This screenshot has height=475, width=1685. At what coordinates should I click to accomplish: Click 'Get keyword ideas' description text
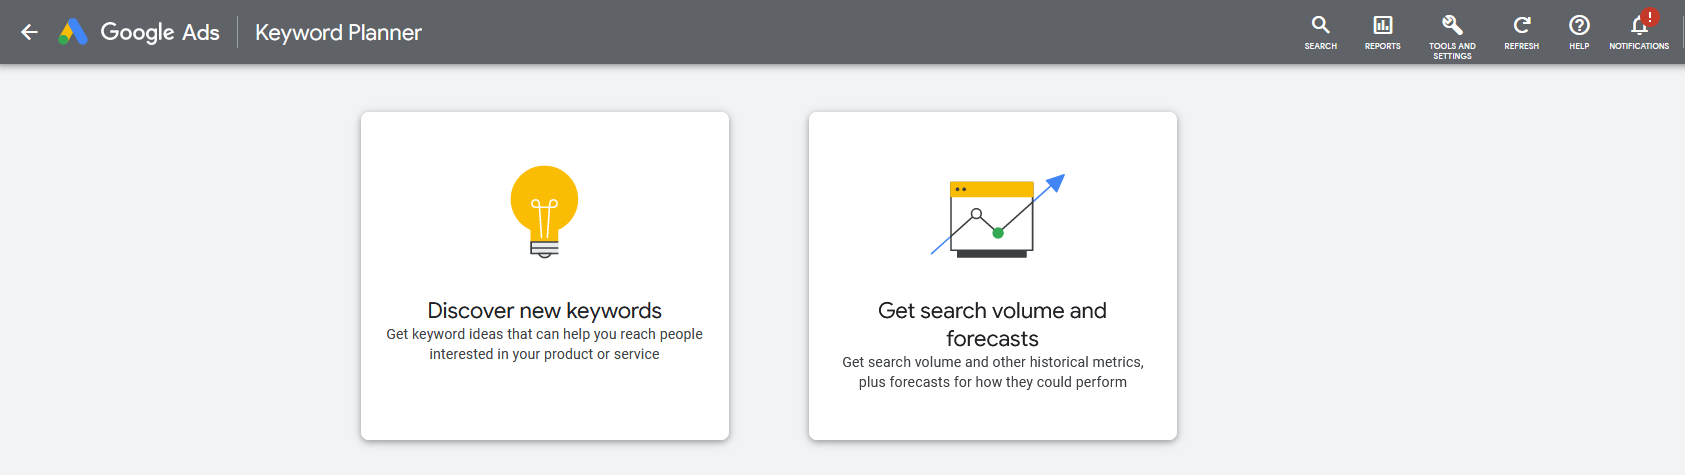(x=544, y=344)
